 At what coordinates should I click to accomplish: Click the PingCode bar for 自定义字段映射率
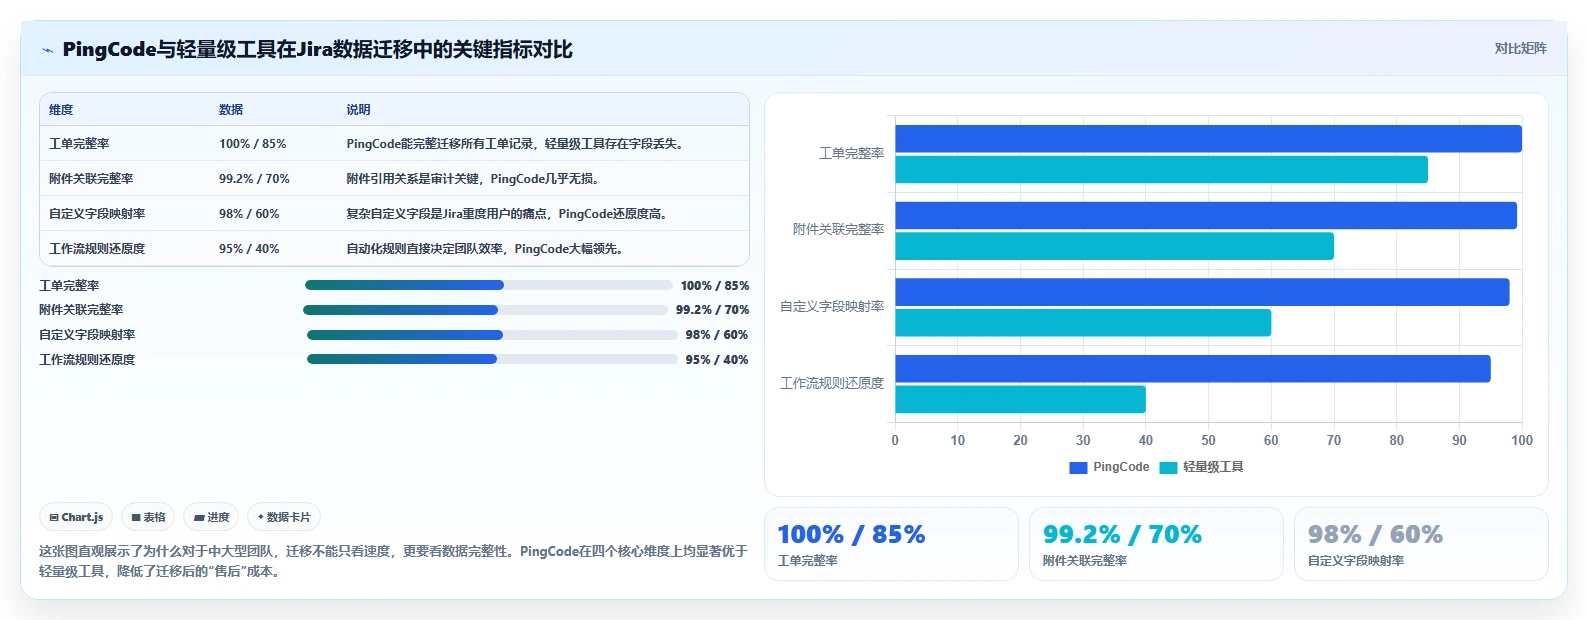(1202, 292)
